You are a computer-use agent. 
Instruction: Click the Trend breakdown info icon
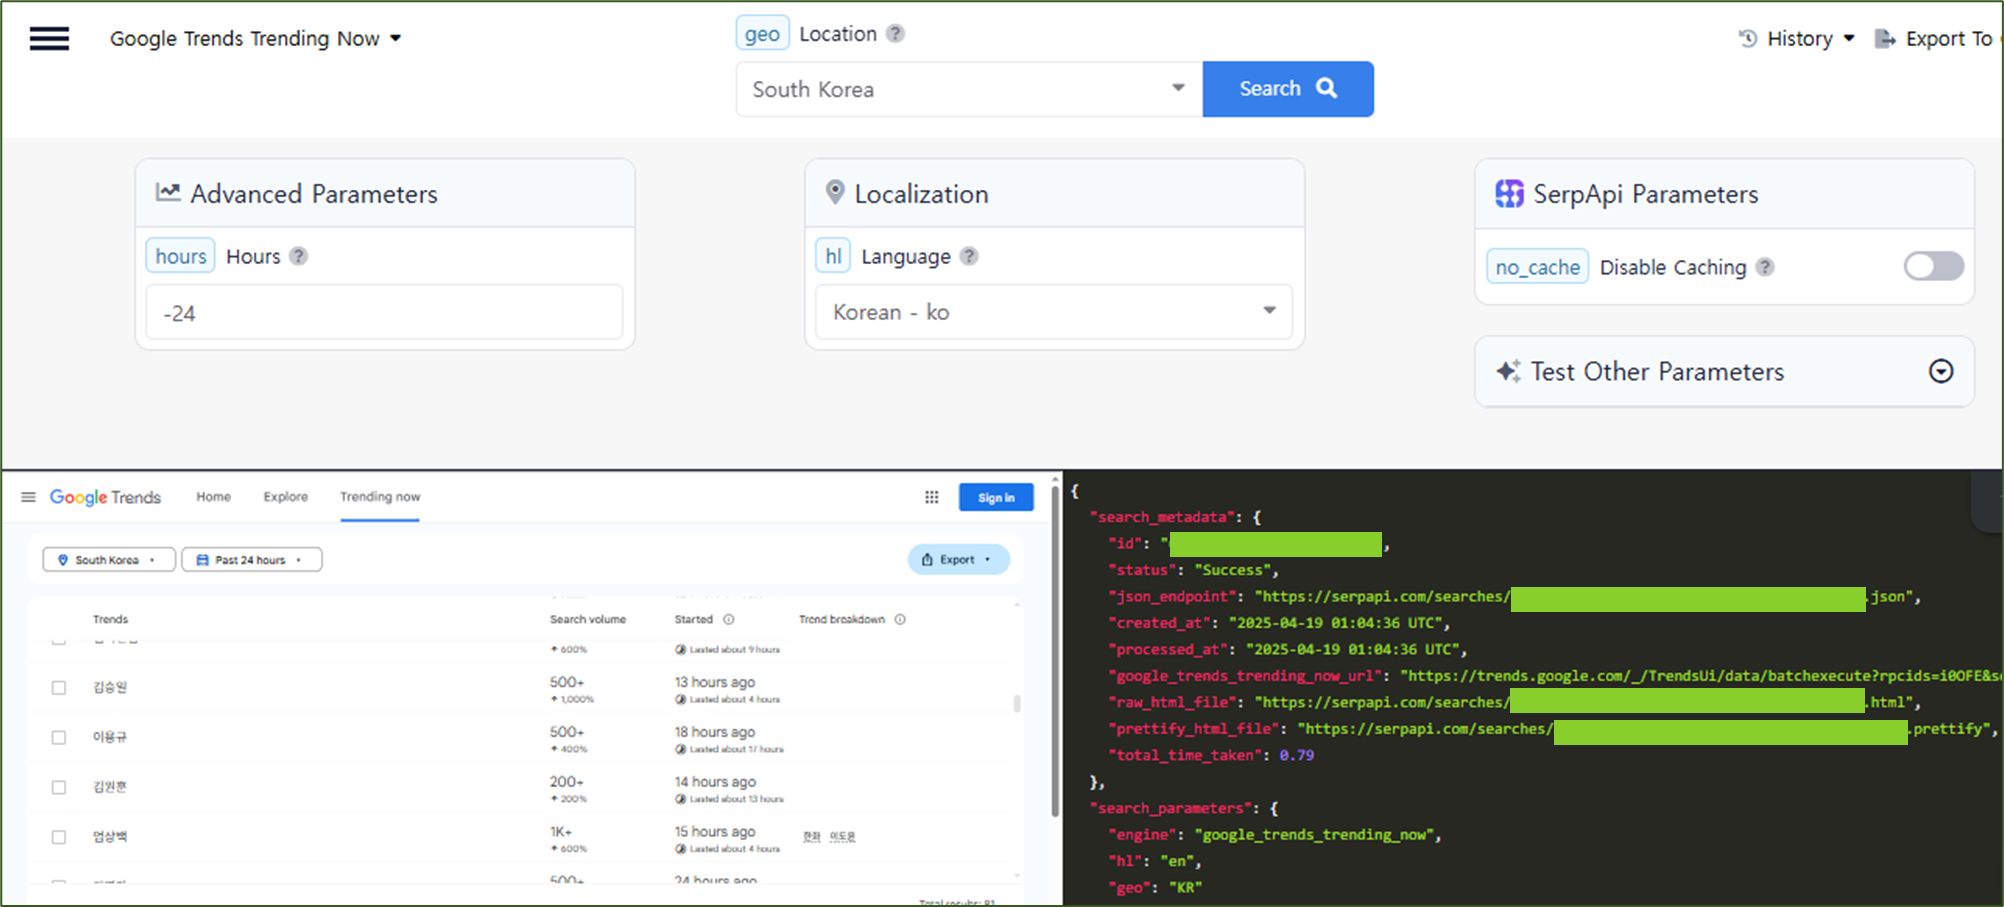pos(900,620)
